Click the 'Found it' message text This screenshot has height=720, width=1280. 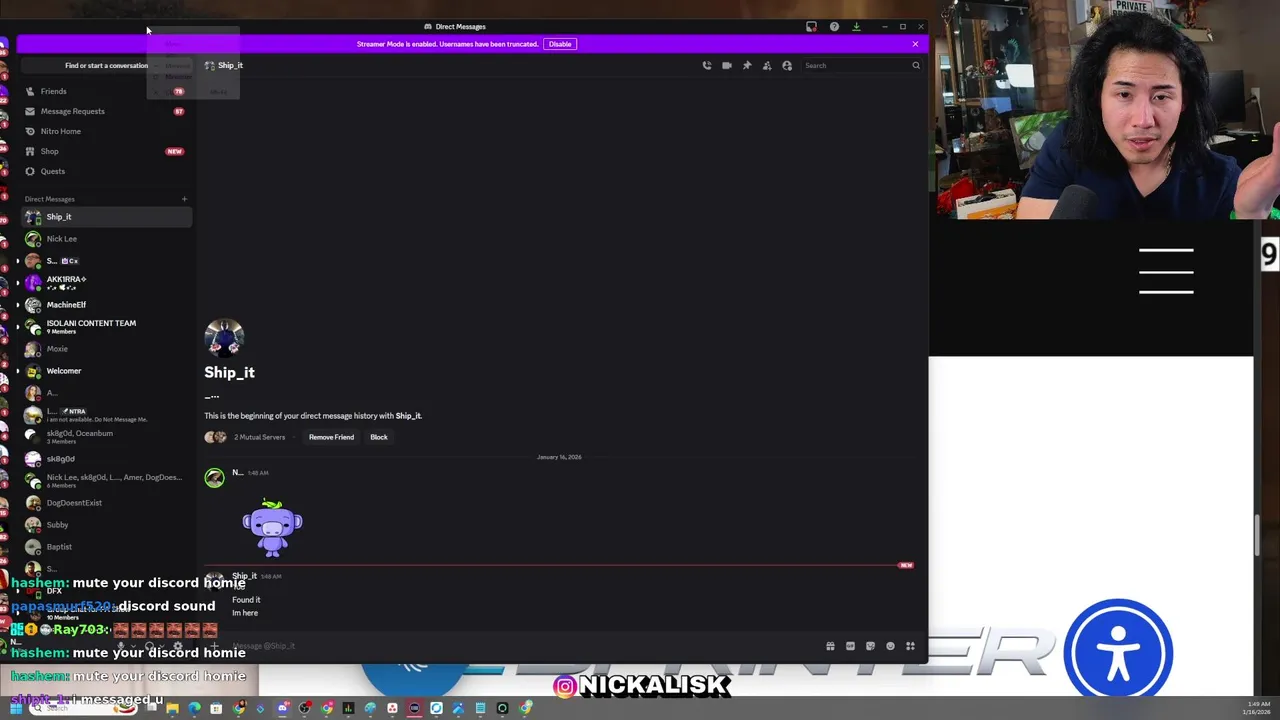coord(246,600)
